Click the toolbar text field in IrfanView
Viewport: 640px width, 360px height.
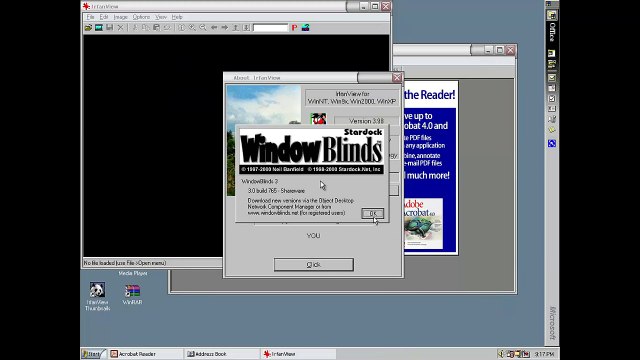[270, 28]
